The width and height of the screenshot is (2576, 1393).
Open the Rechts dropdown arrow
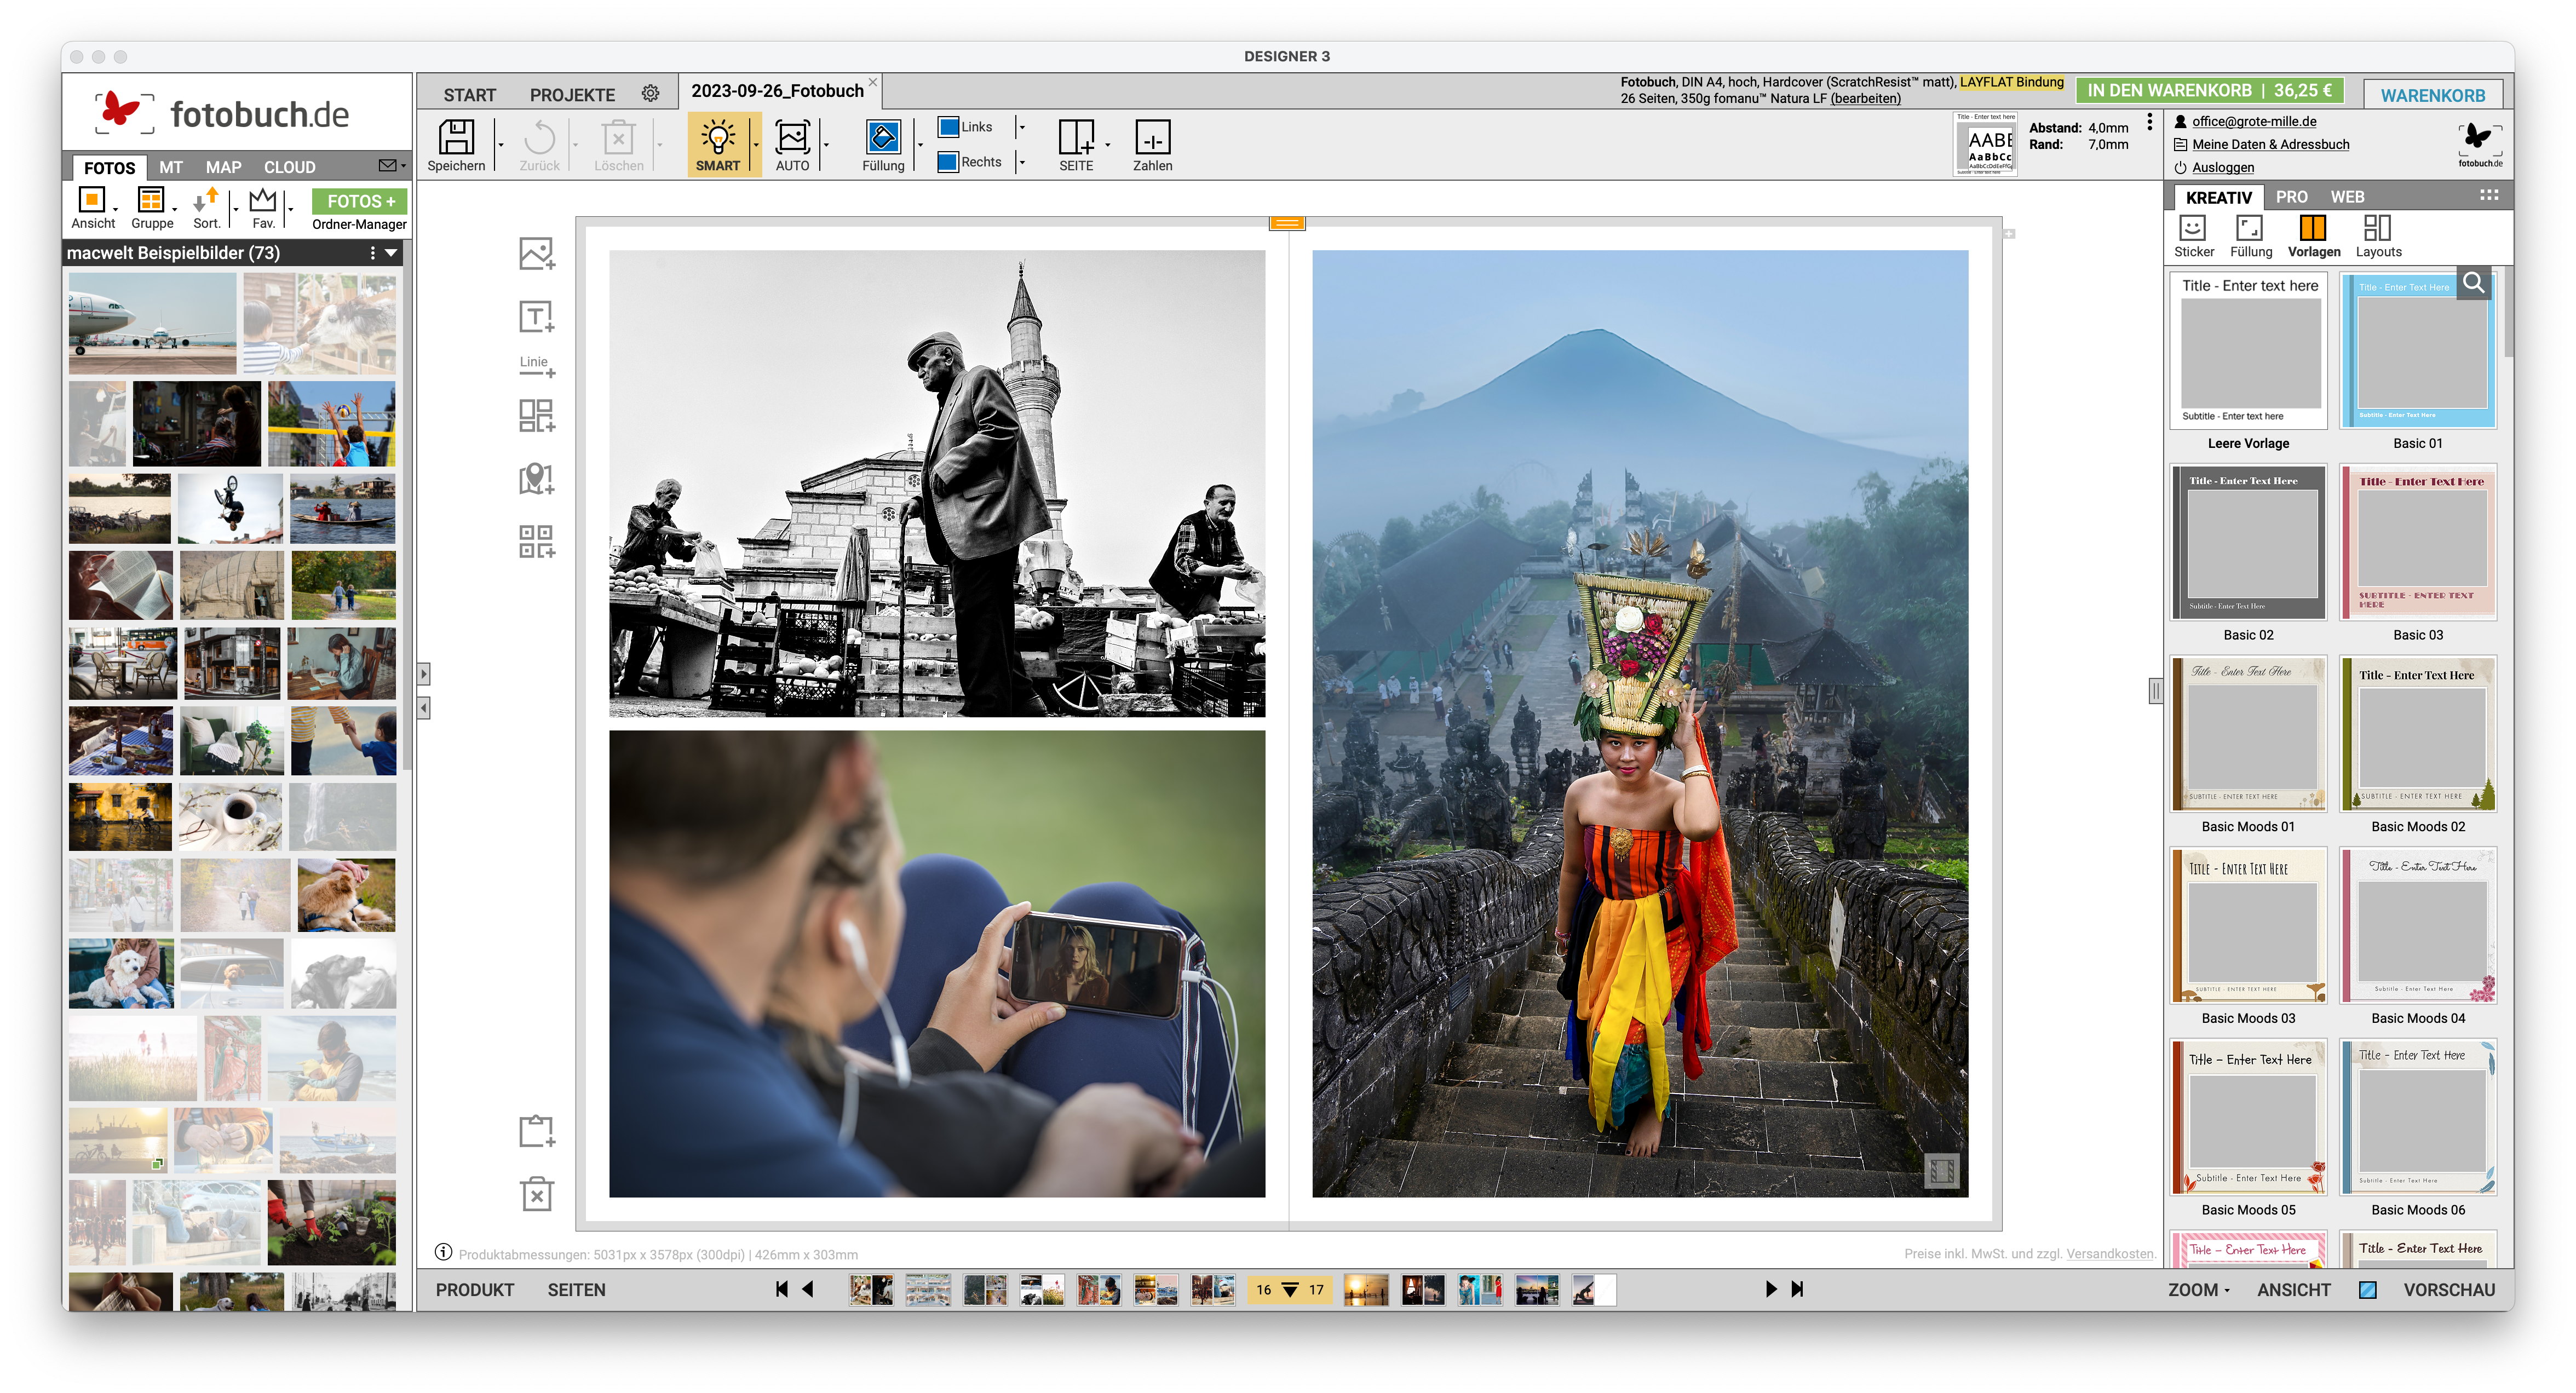1021,162
